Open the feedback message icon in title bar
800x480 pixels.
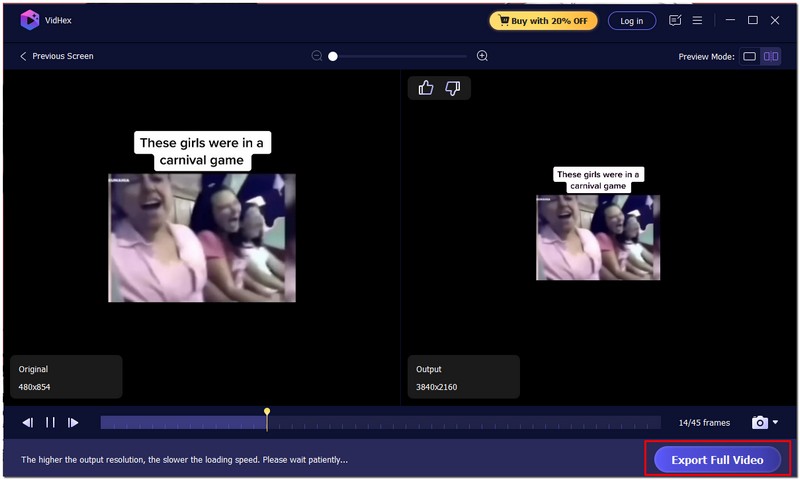tap(675, 20)
